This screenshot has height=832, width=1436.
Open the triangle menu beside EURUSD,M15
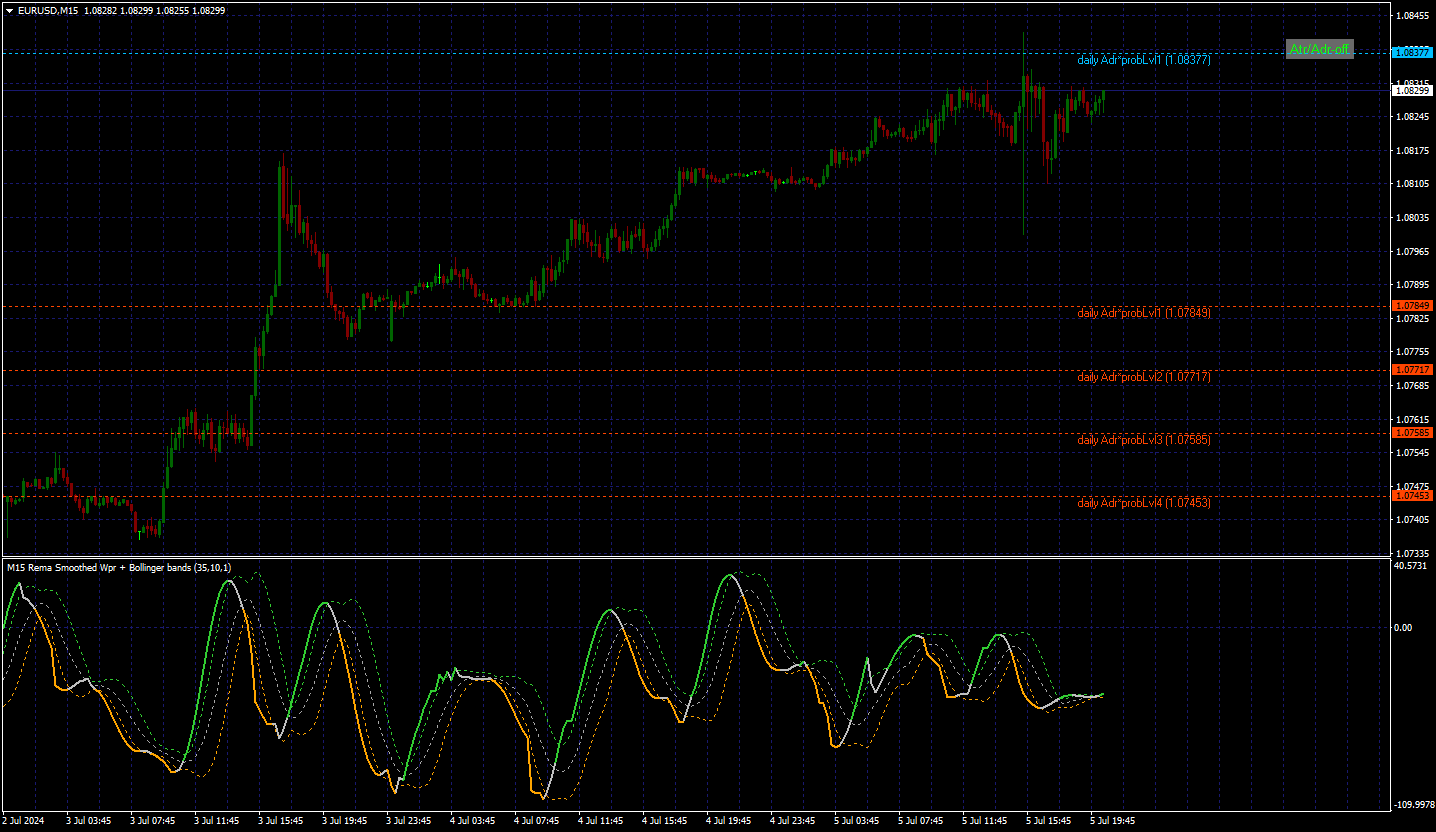point(9,10)
